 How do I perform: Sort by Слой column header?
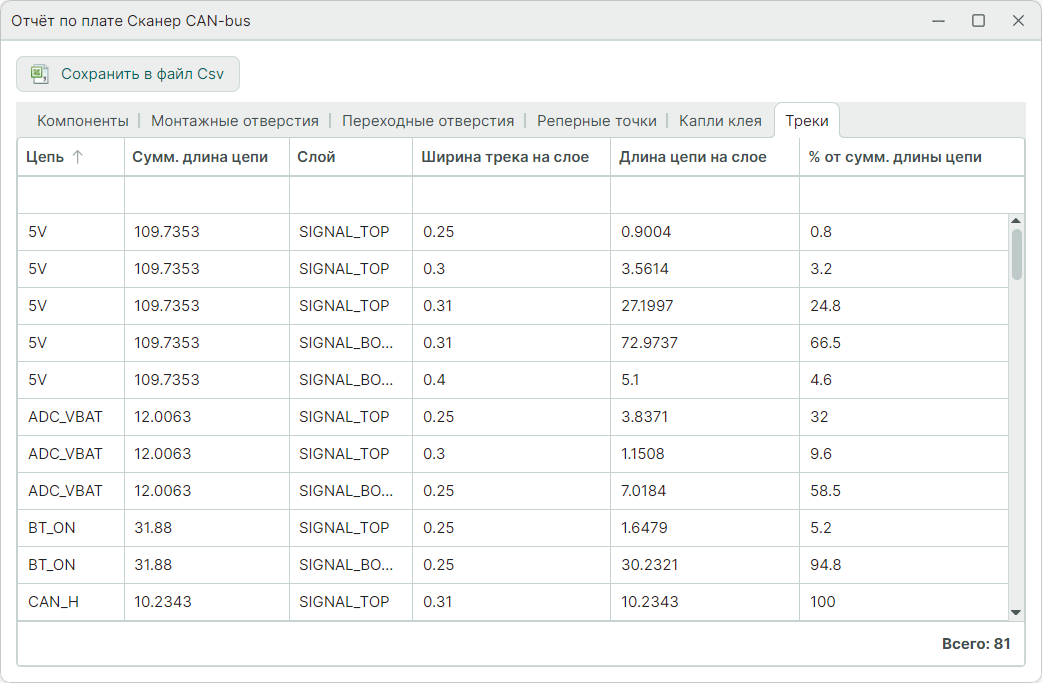[317, 157]
